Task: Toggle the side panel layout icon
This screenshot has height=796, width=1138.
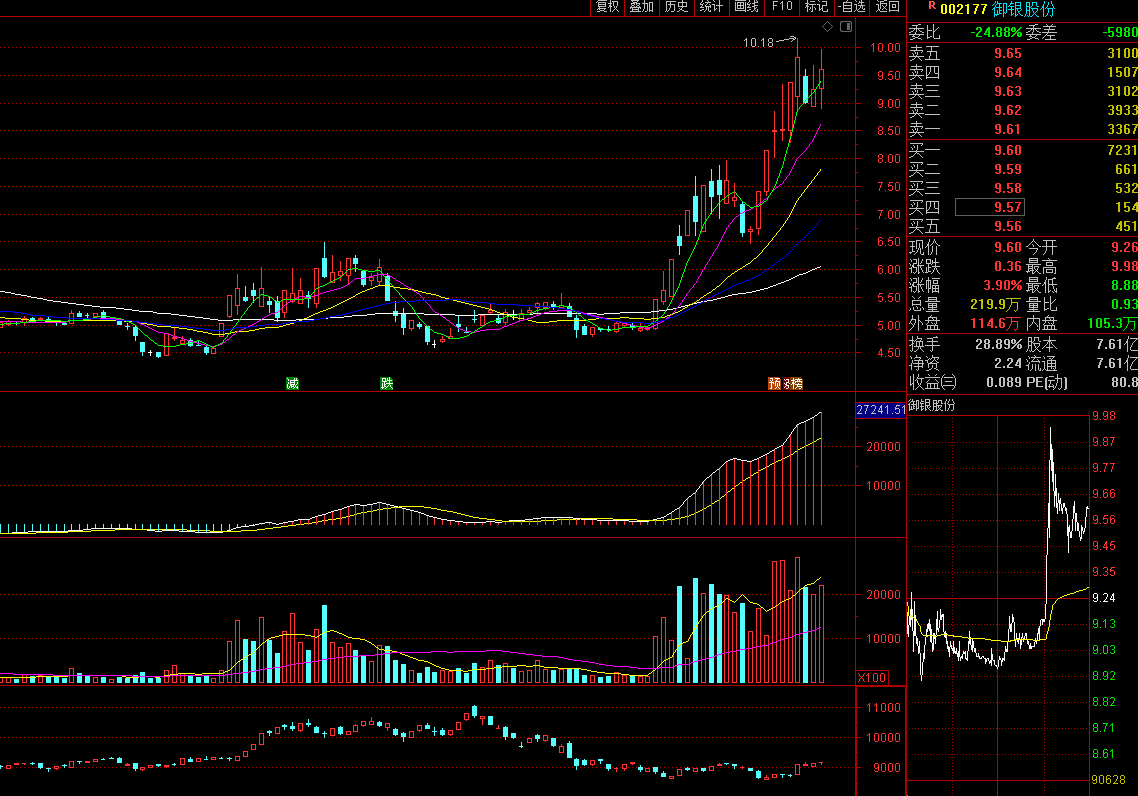Action: [x=846, y=27]
